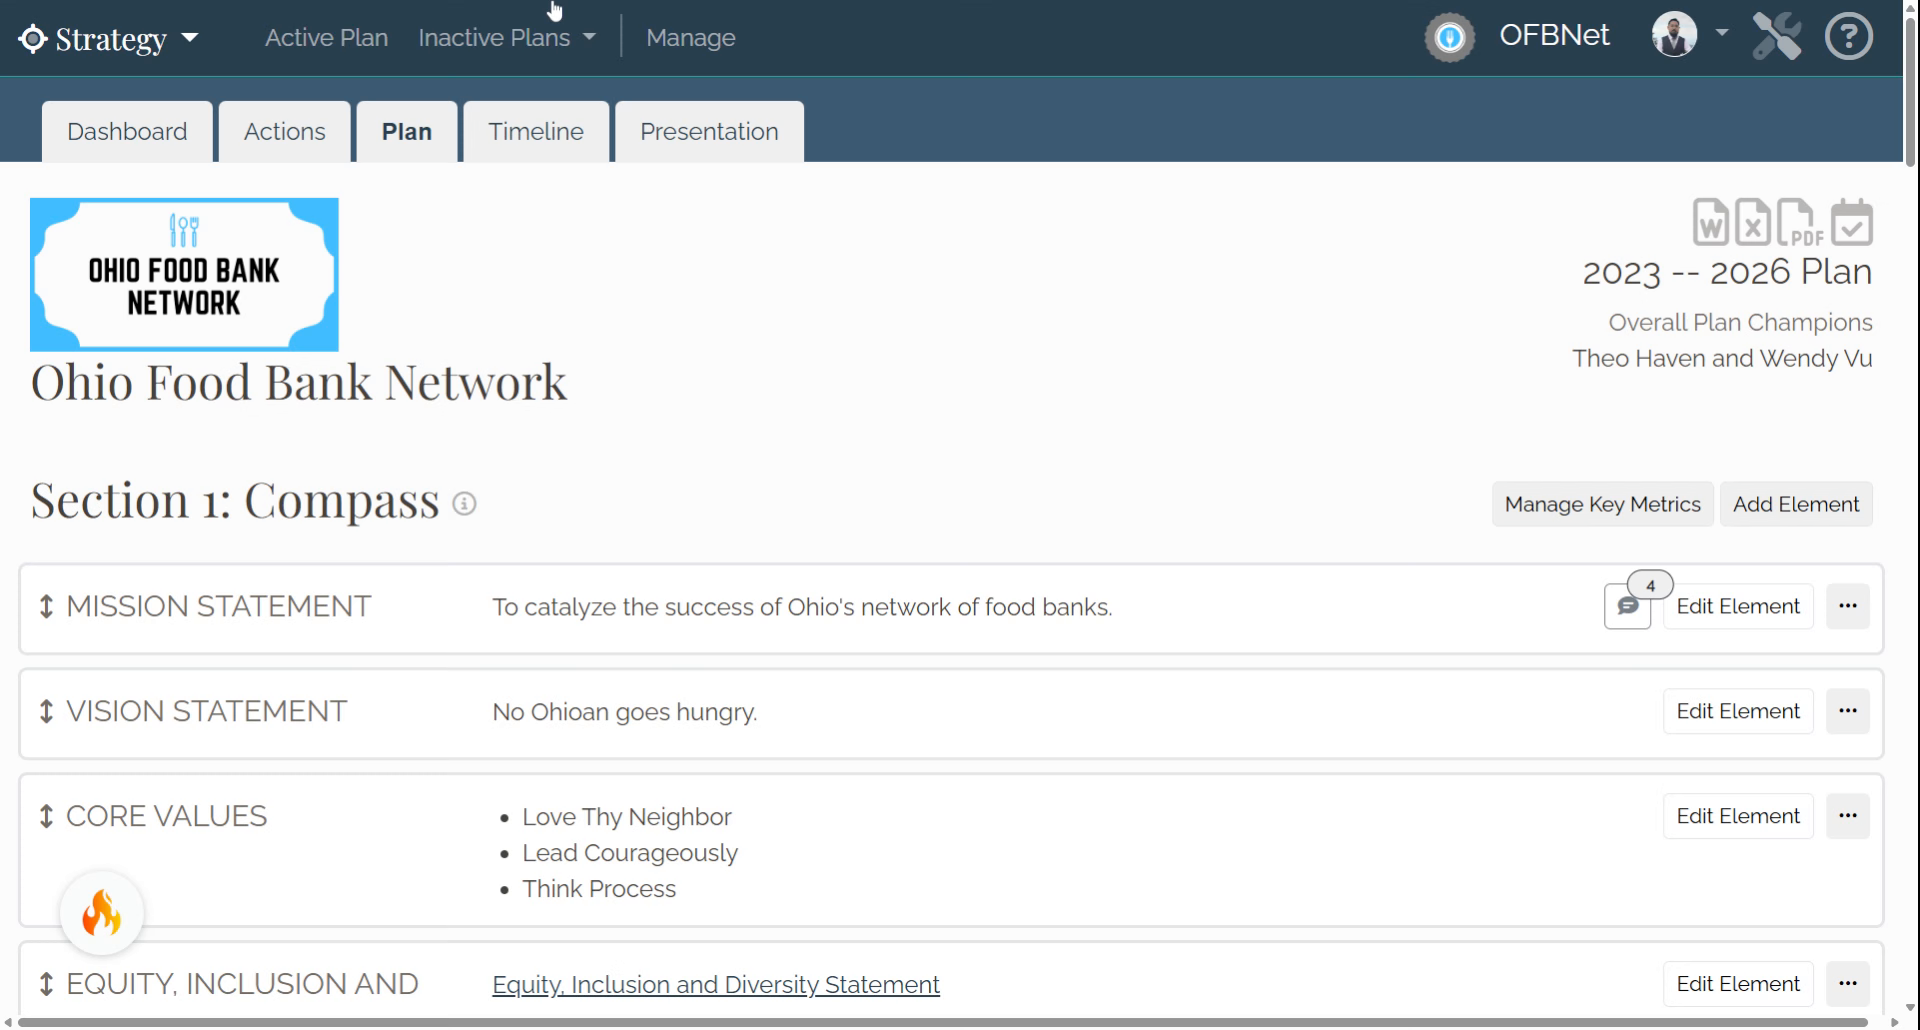Grab the Equity, Inclusion reorder handle
The width and height of the screenshot is (1920, 1030).
pyautogui.click(x=46, y=985)
